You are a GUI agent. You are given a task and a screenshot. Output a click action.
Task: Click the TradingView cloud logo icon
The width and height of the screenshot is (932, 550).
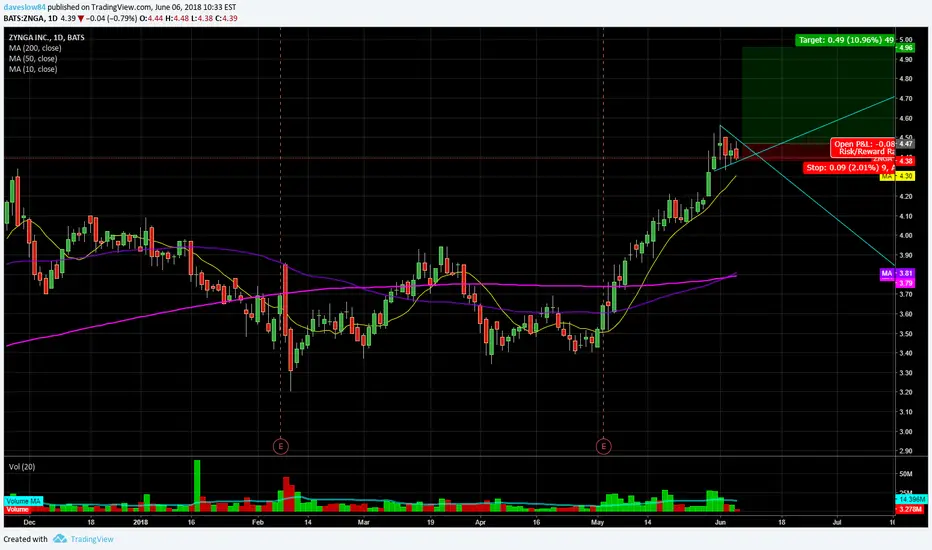(59, 539)
